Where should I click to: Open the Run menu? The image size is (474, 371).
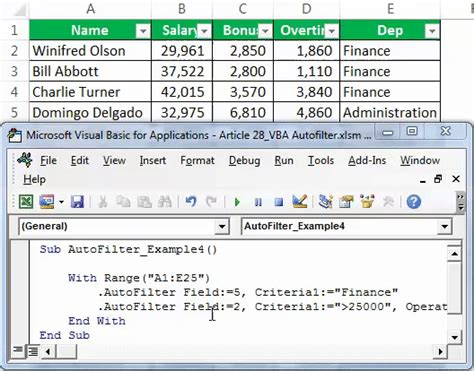tap(284, 161)
